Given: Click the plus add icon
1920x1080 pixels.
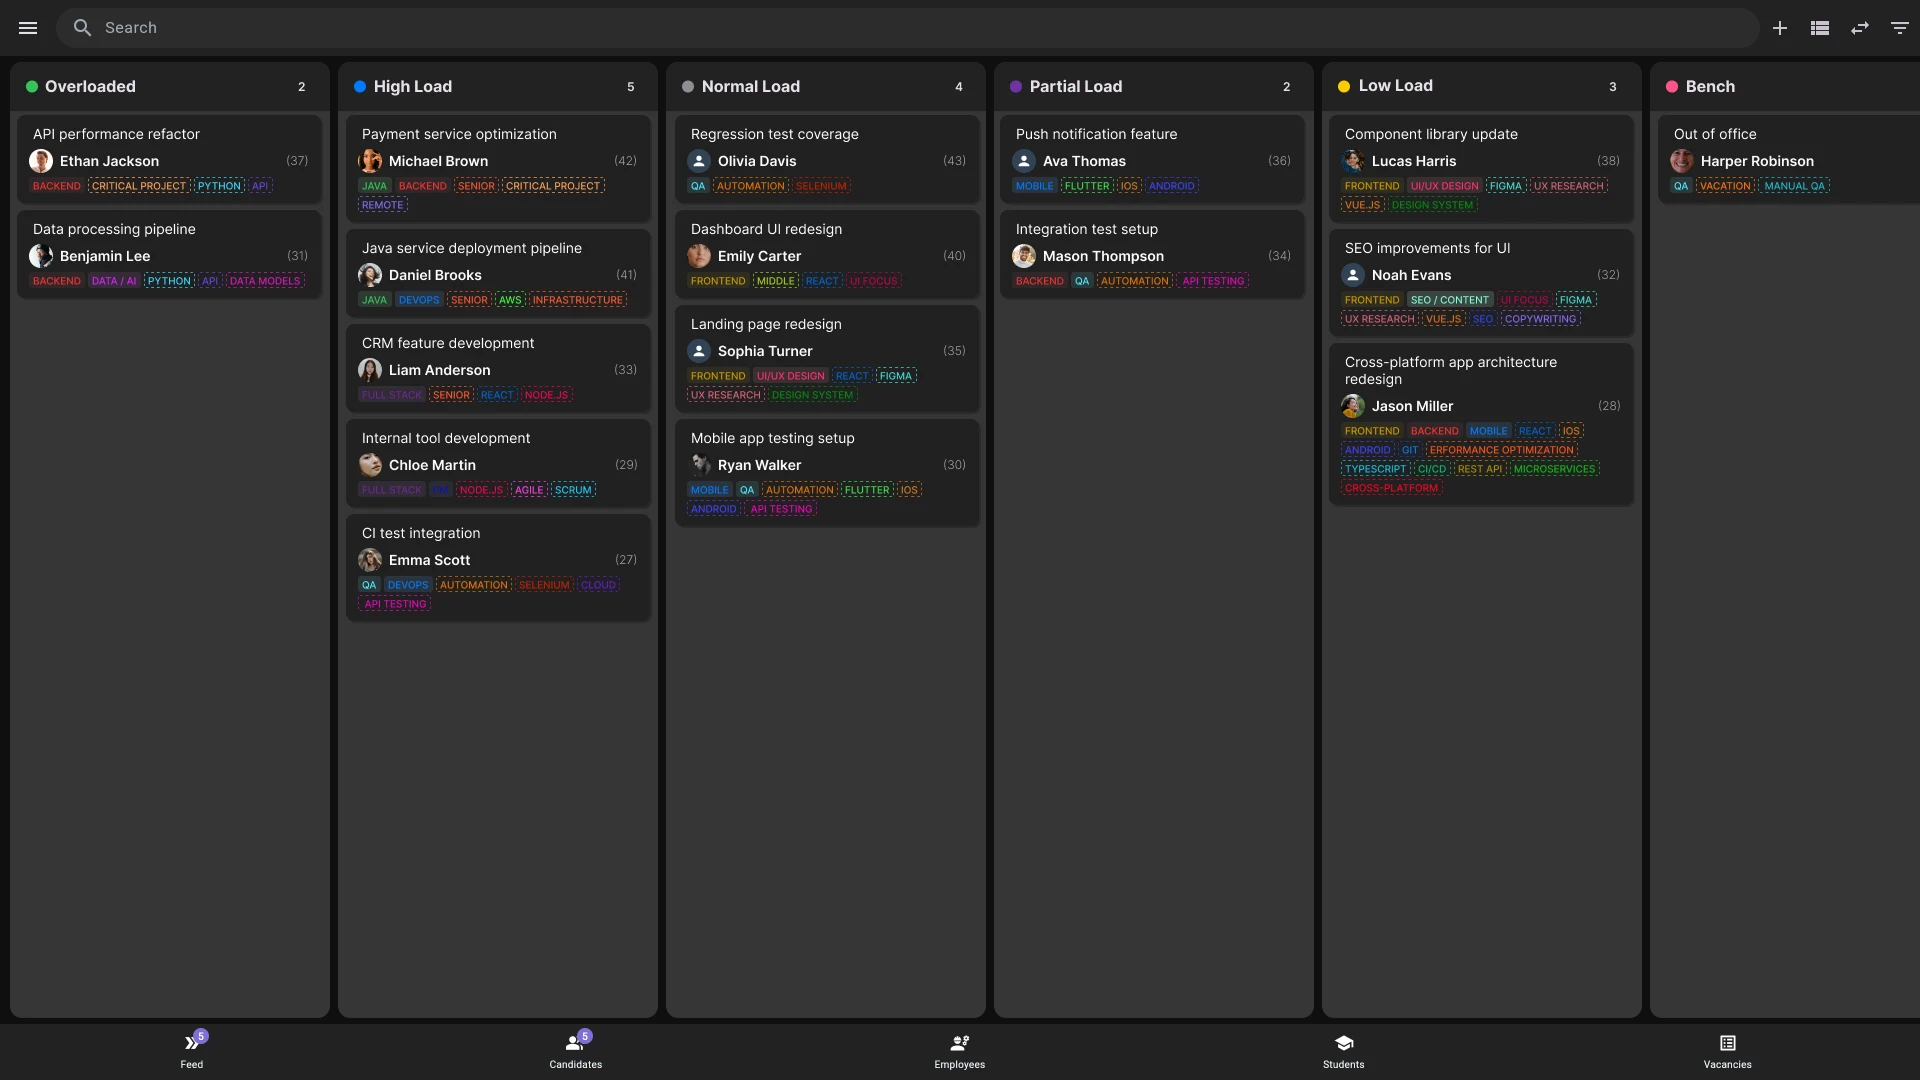Looking at the screenshot, I should point(1780,28).
